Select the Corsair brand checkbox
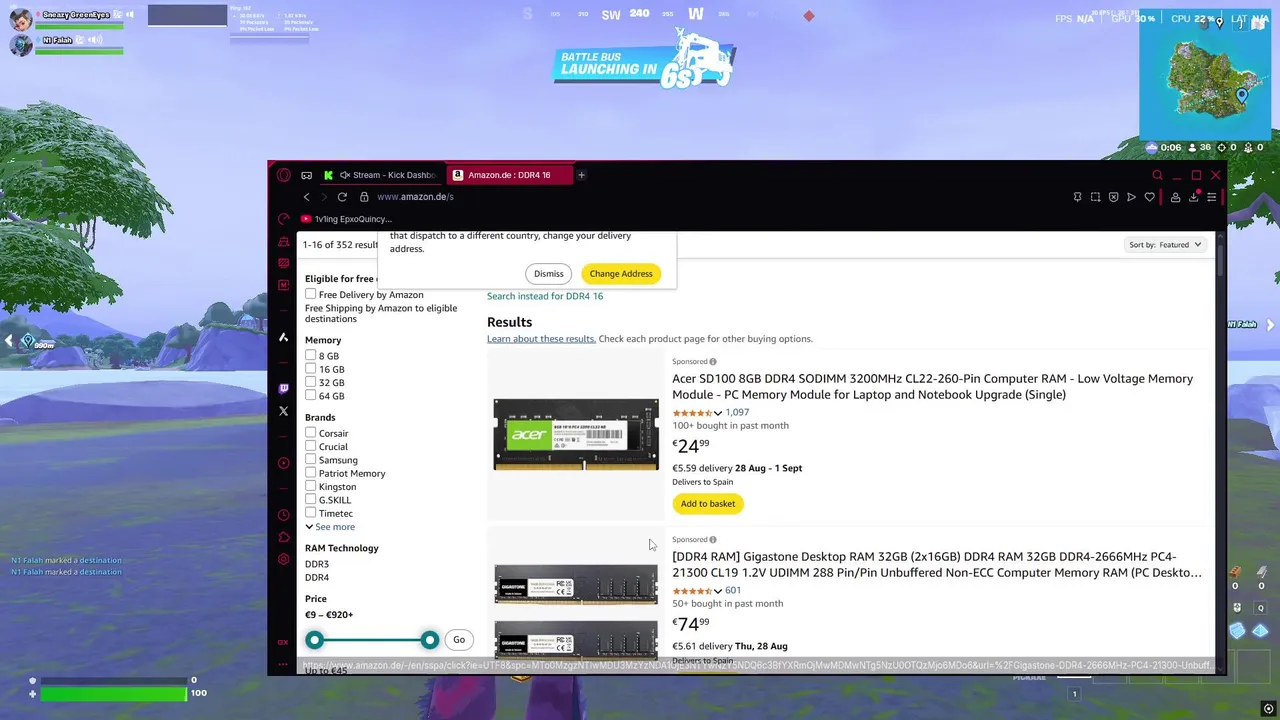Screen dimensions: 1280x720 [311, 433]
